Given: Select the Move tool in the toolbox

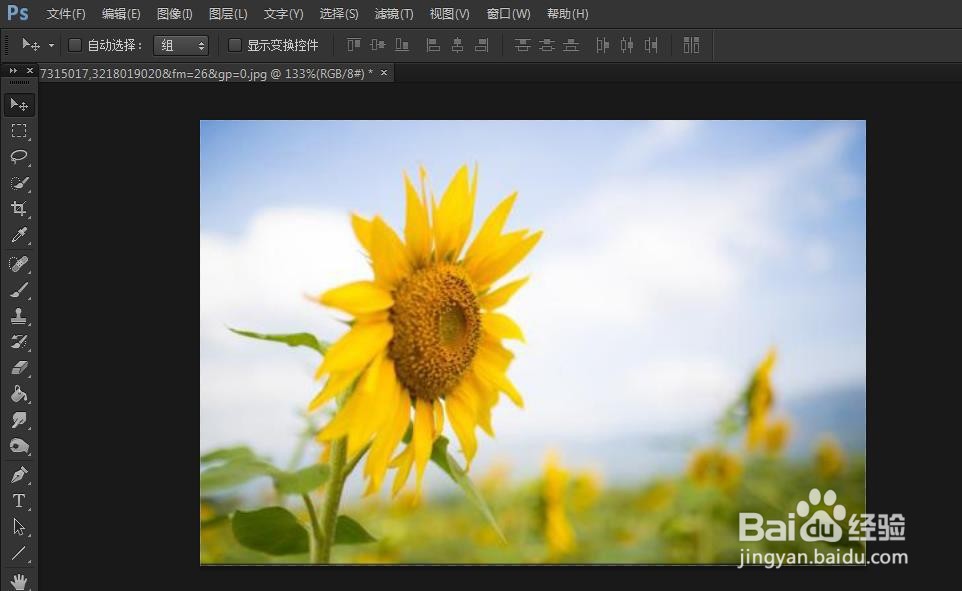Looking at the screenshot, I should tap(19, 105).
